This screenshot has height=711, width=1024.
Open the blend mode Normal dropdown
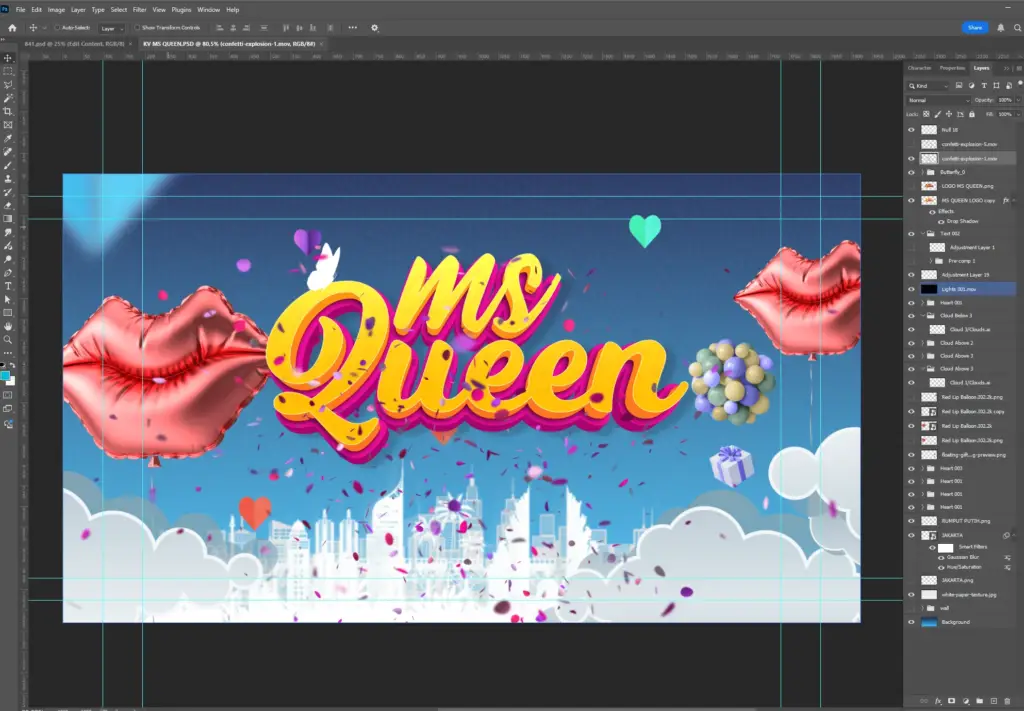937,100
